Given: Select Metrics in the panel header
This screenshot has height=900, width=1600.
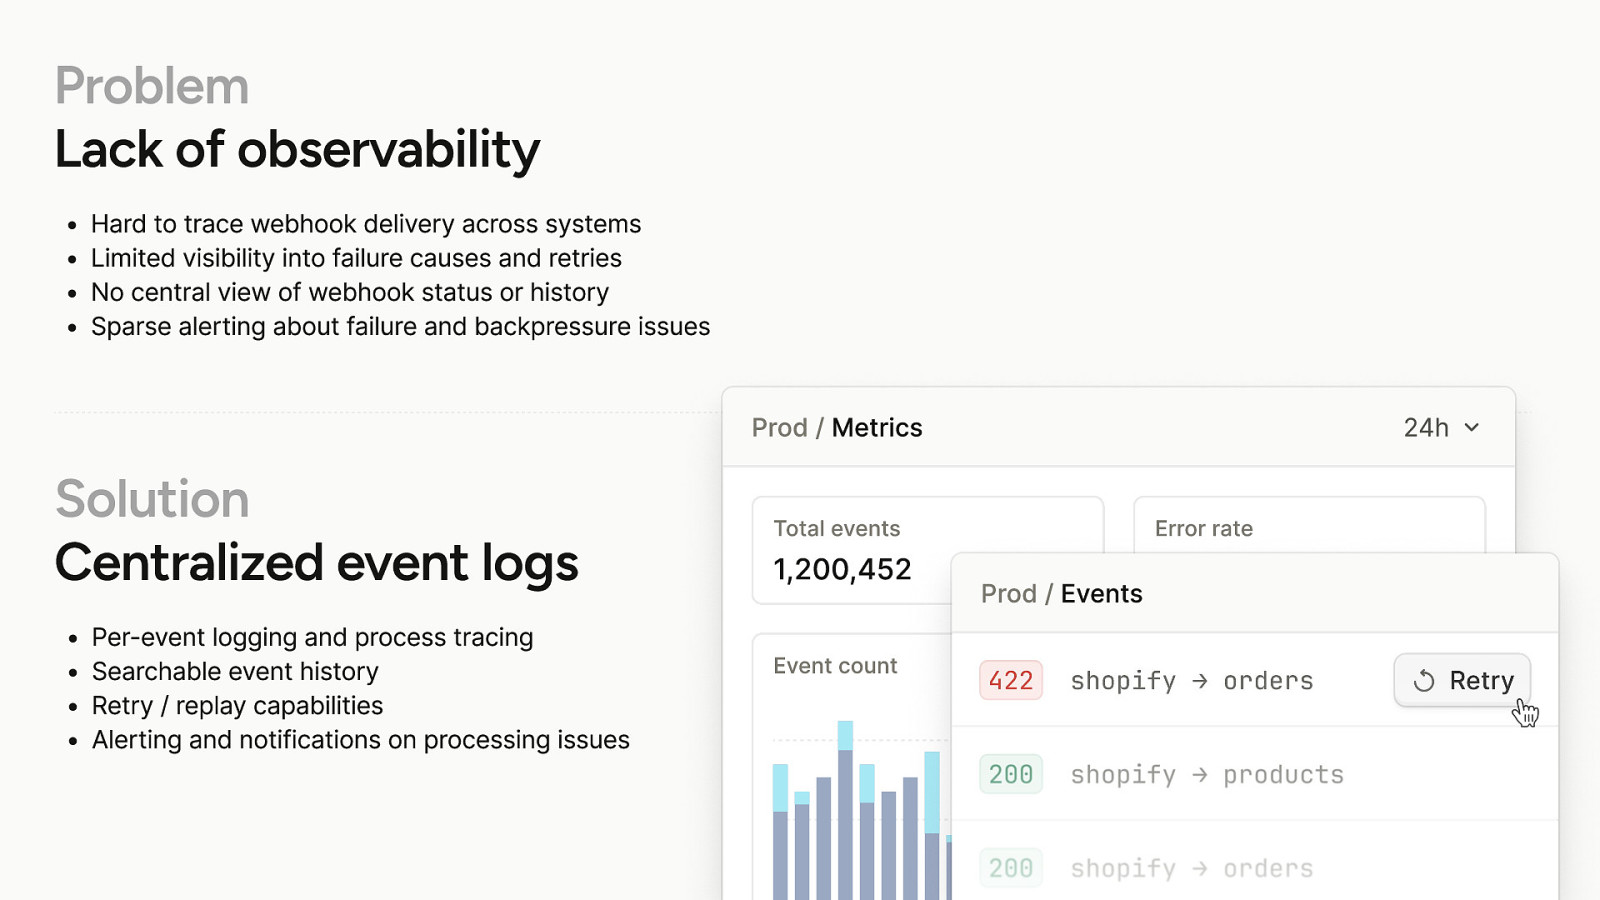Looking at the screenshot, I should [x=877, y=428].
